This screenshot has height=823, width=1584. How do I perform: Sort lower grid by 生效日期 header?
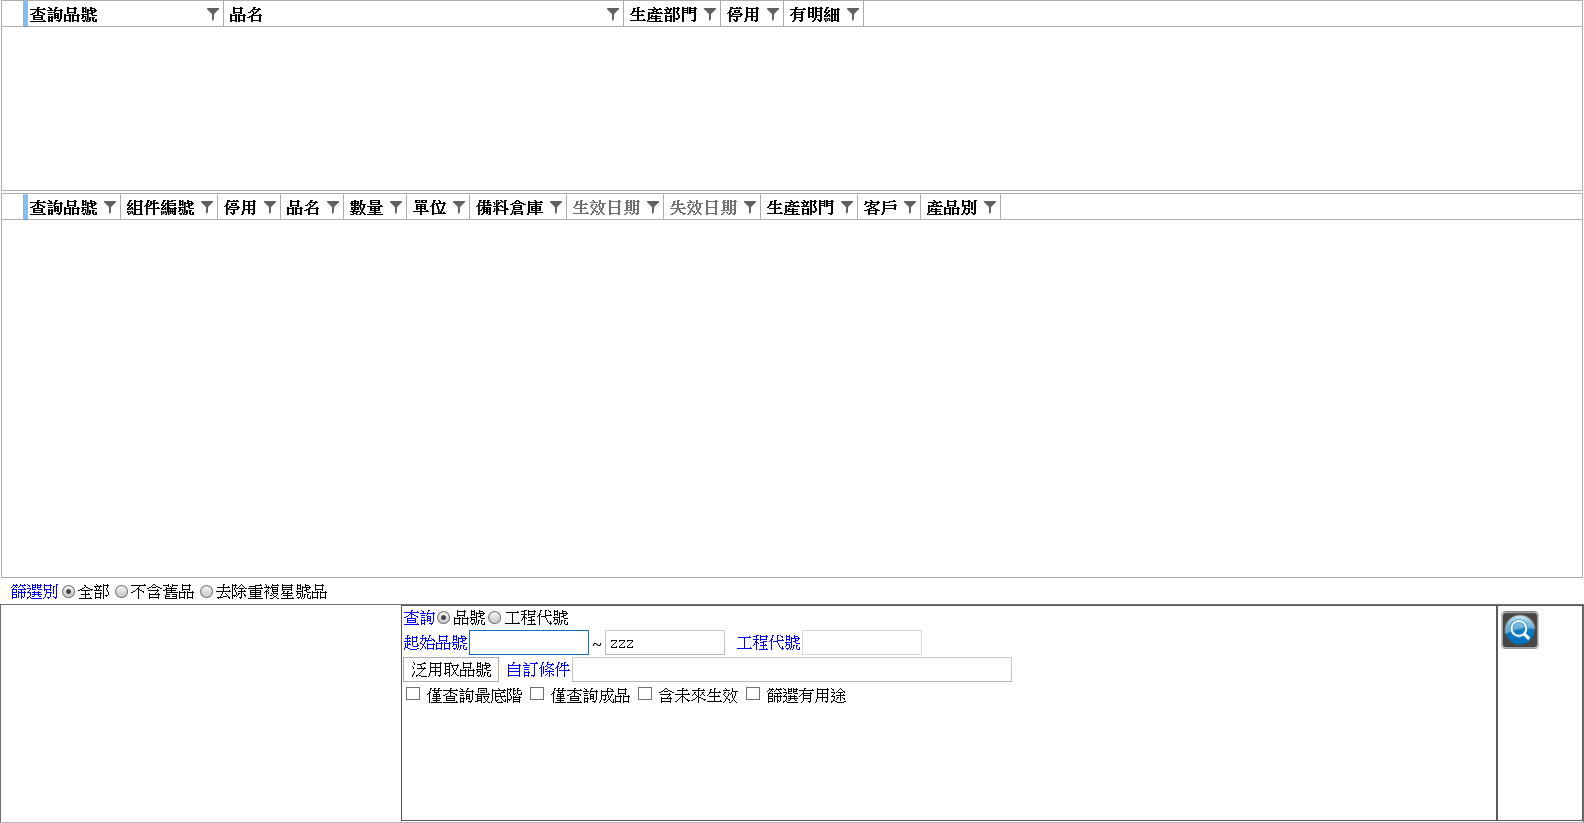pyautogui.click(x=606, y=208)
